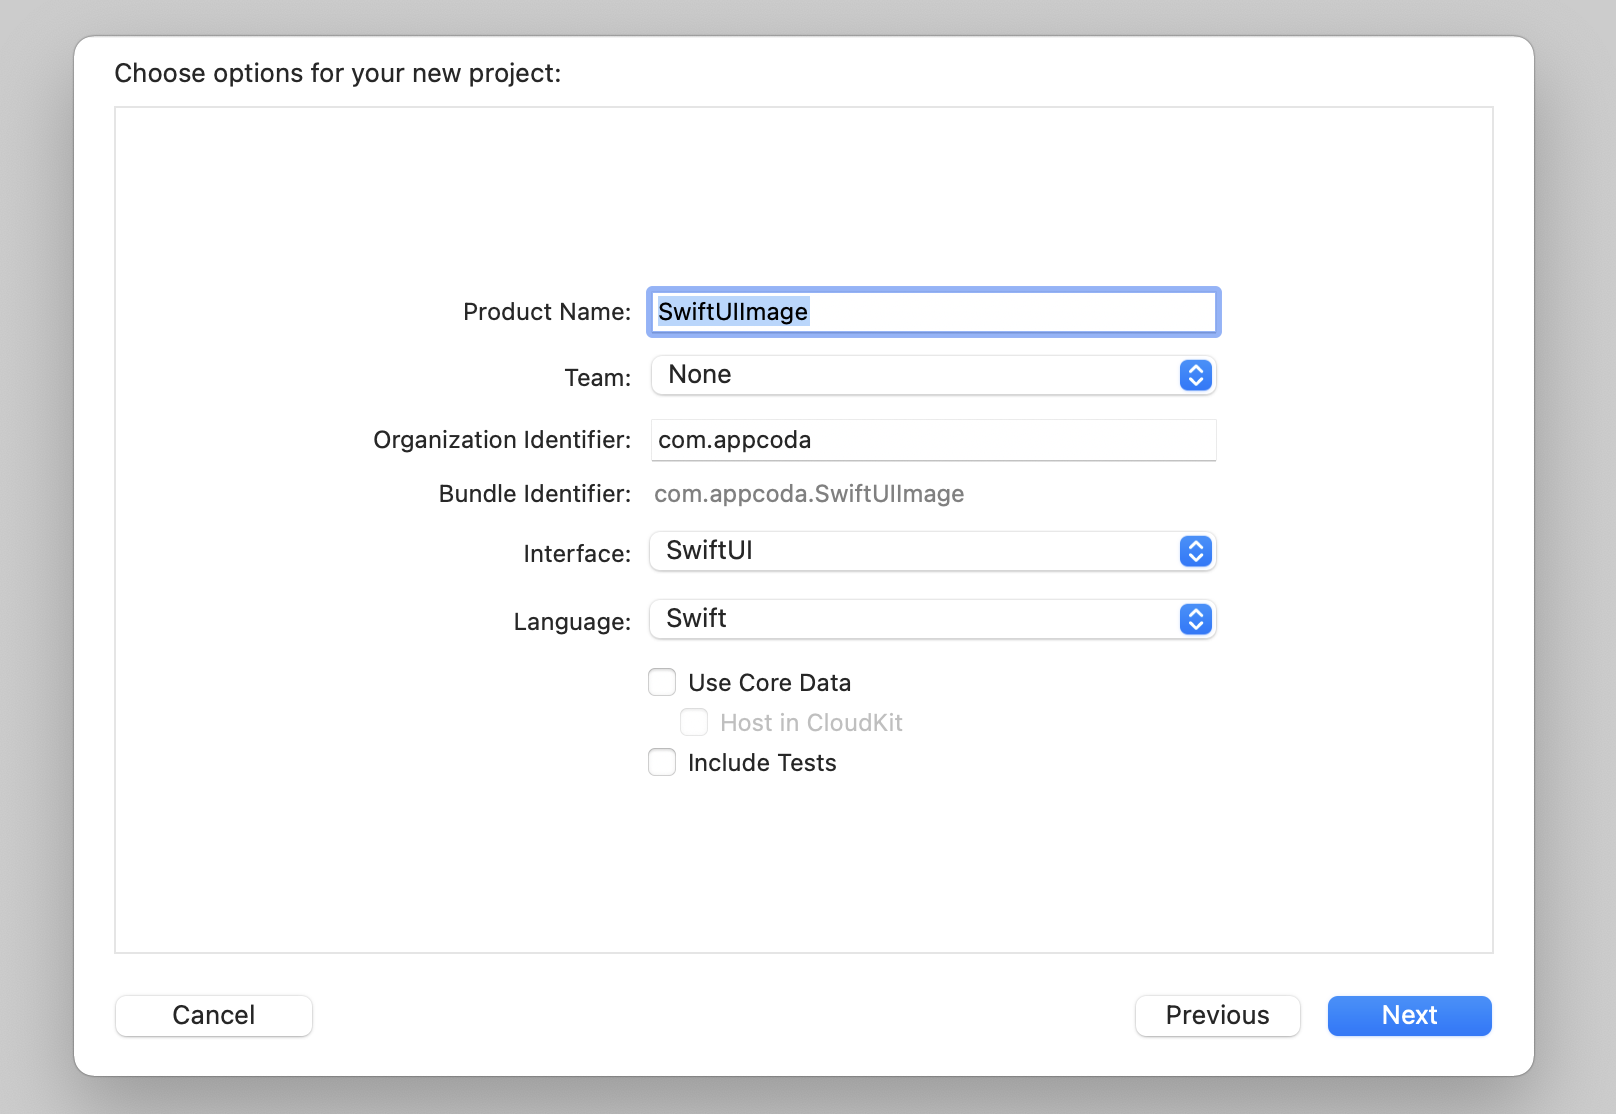Click the Team dropdown chevron icon
The height and width of the screenshot is (1114, 1616).
[x=1194, y=375]
